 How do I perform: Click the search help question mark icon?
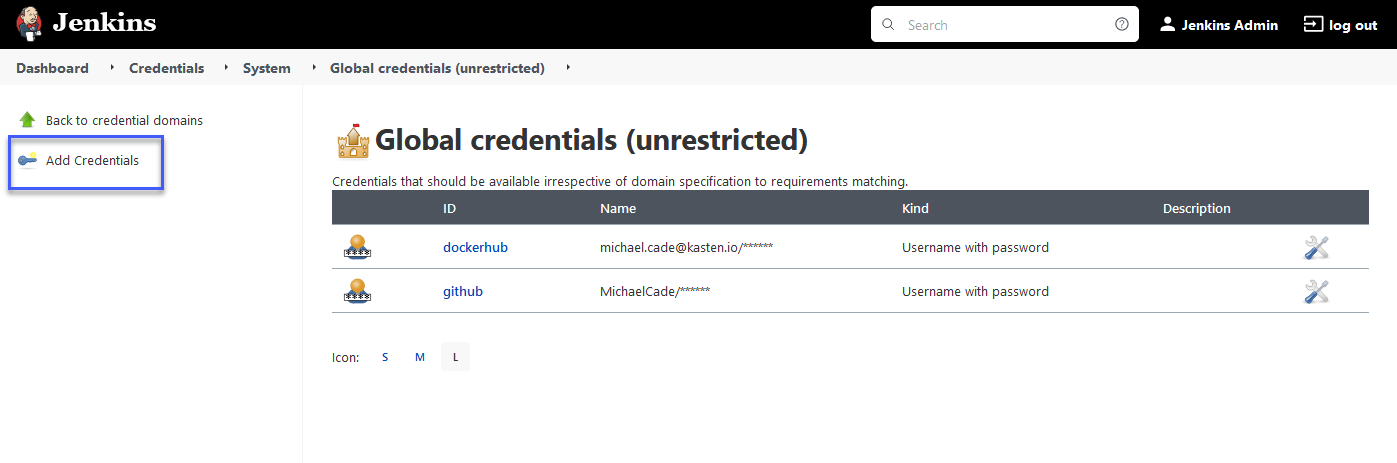pos(1122,25)
